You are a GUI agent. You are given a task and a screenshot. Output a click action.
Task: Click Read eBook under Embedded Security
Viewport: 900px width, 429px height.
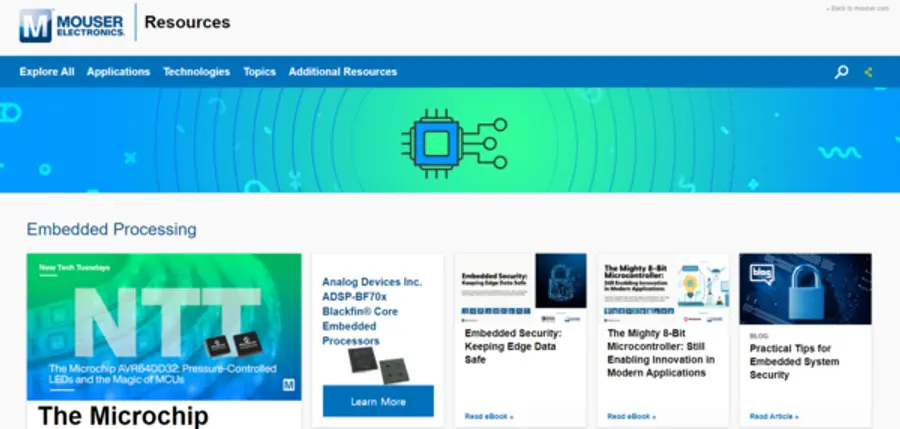tap(486, 416)
